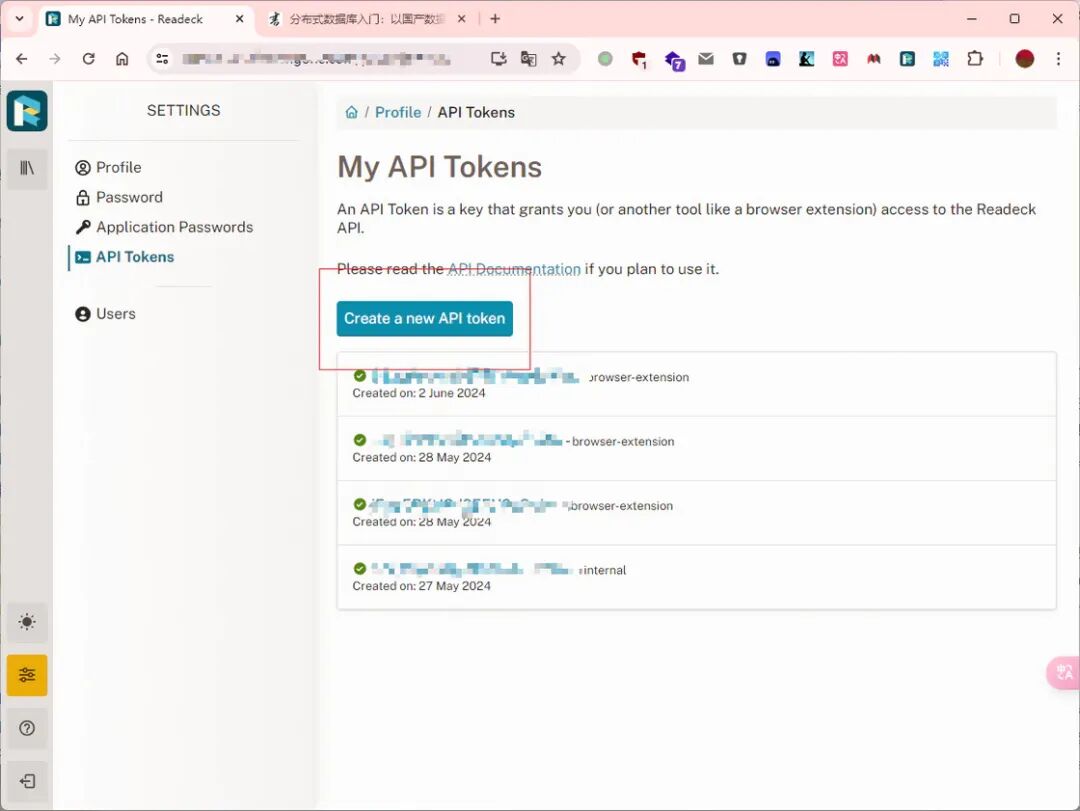Screen dimensions: 1080x811
Task: Bookmark this page with star icon
Action: [x=559, y=59]
